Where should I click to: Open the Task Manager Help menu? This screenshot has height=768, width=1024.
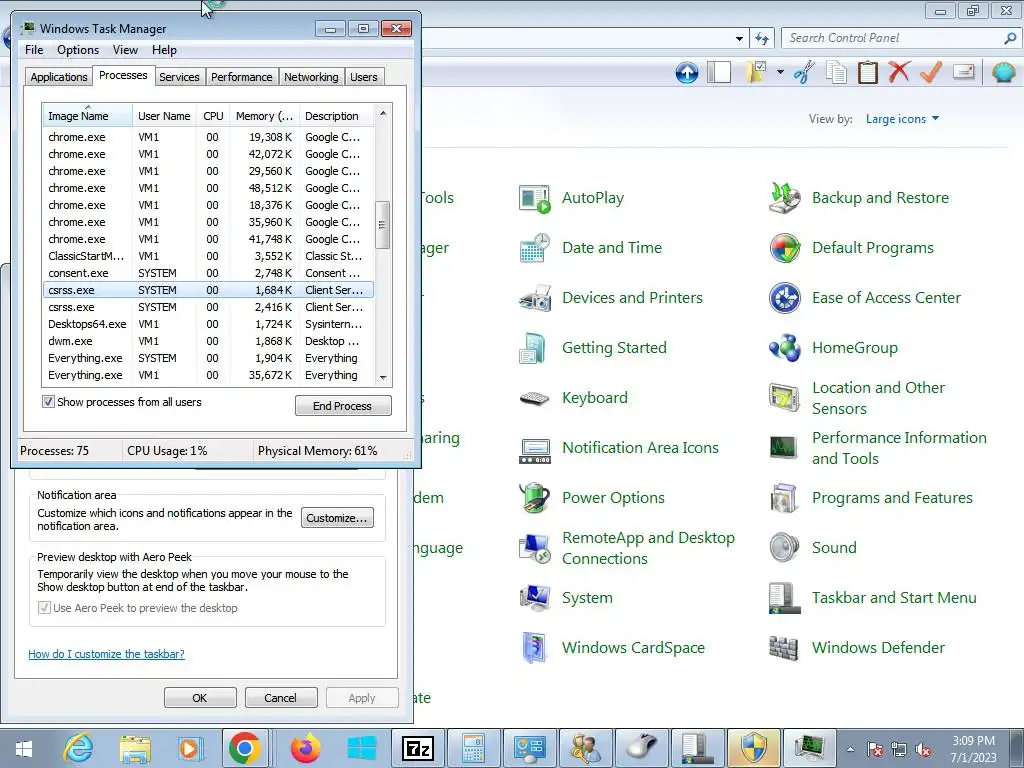click(x=165, y=50)
